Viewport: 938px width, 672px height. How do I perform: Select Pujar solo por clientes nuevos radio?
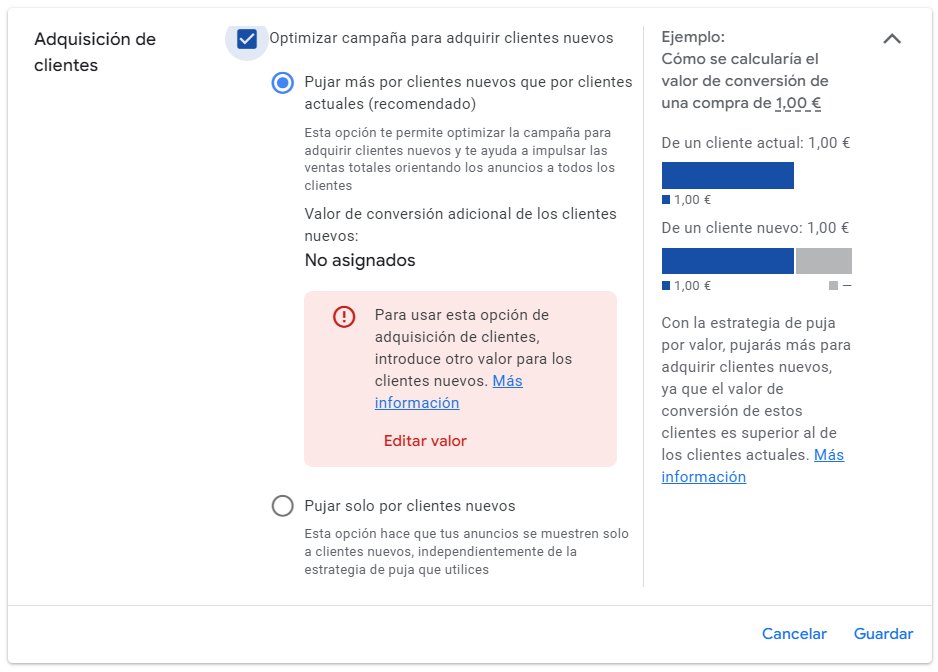pos(282,506)
